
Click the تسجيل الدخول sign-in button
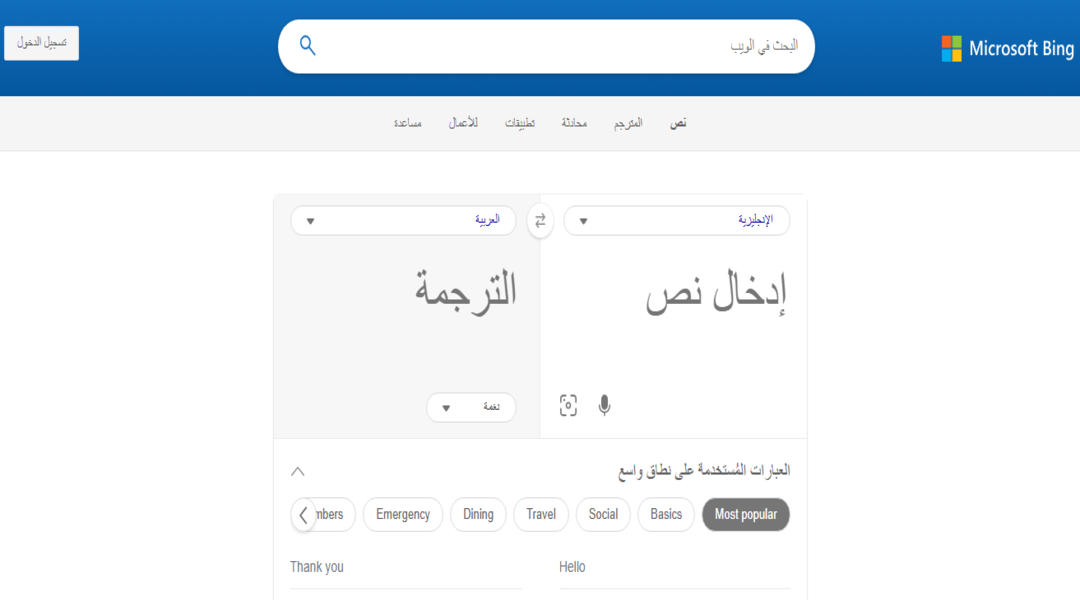(x=40, y=42)
